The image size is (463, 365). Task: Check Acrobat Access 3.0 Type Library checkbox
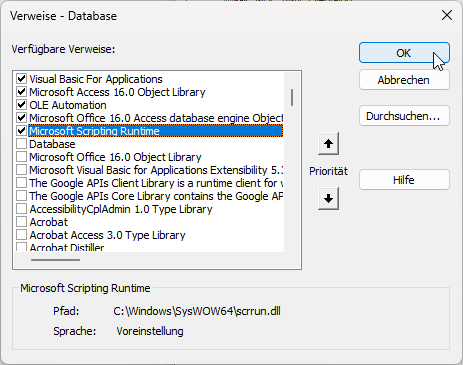[22, 235]
